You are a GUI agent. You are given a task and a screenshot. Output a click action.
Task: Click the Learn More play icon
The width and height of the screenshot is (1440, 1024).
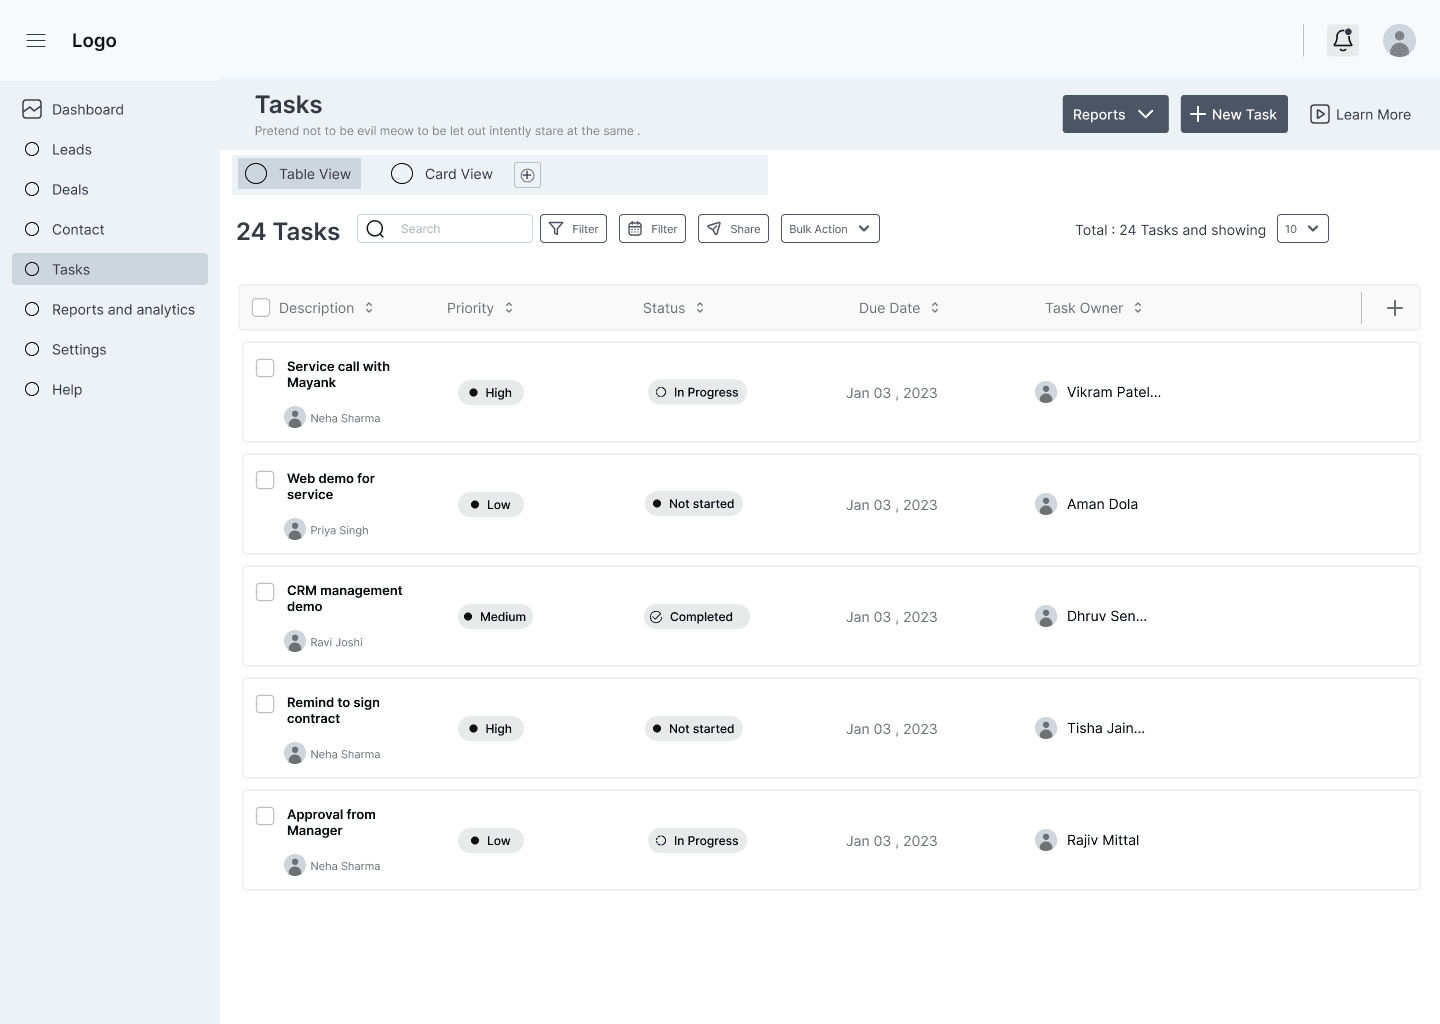coord(1320,114)
